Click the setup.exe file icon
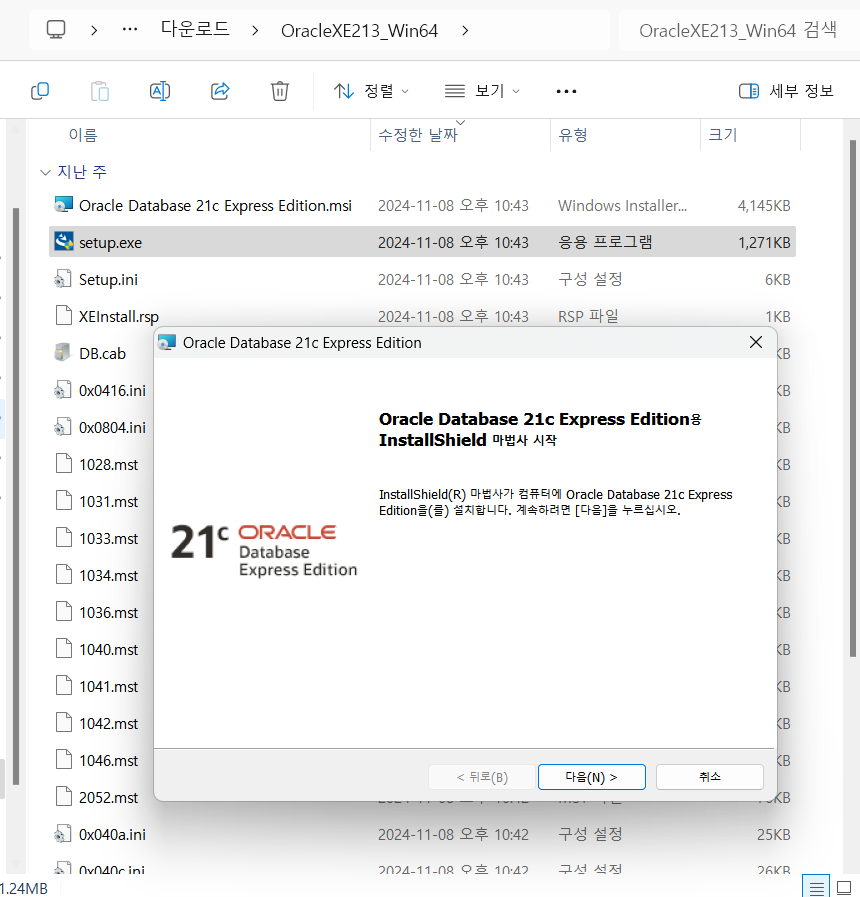 (64, 242)
